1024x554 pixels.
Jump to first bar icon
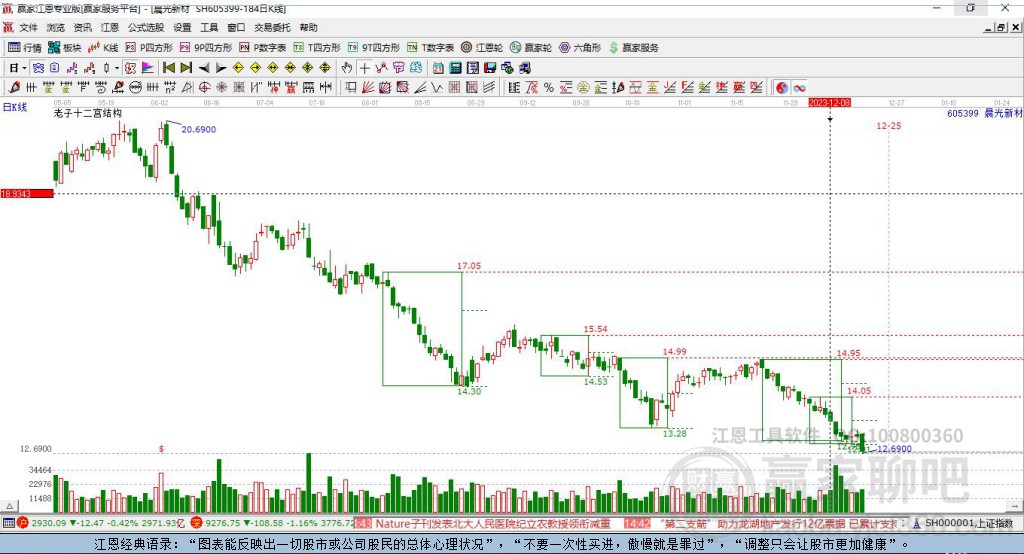(168, 68)
